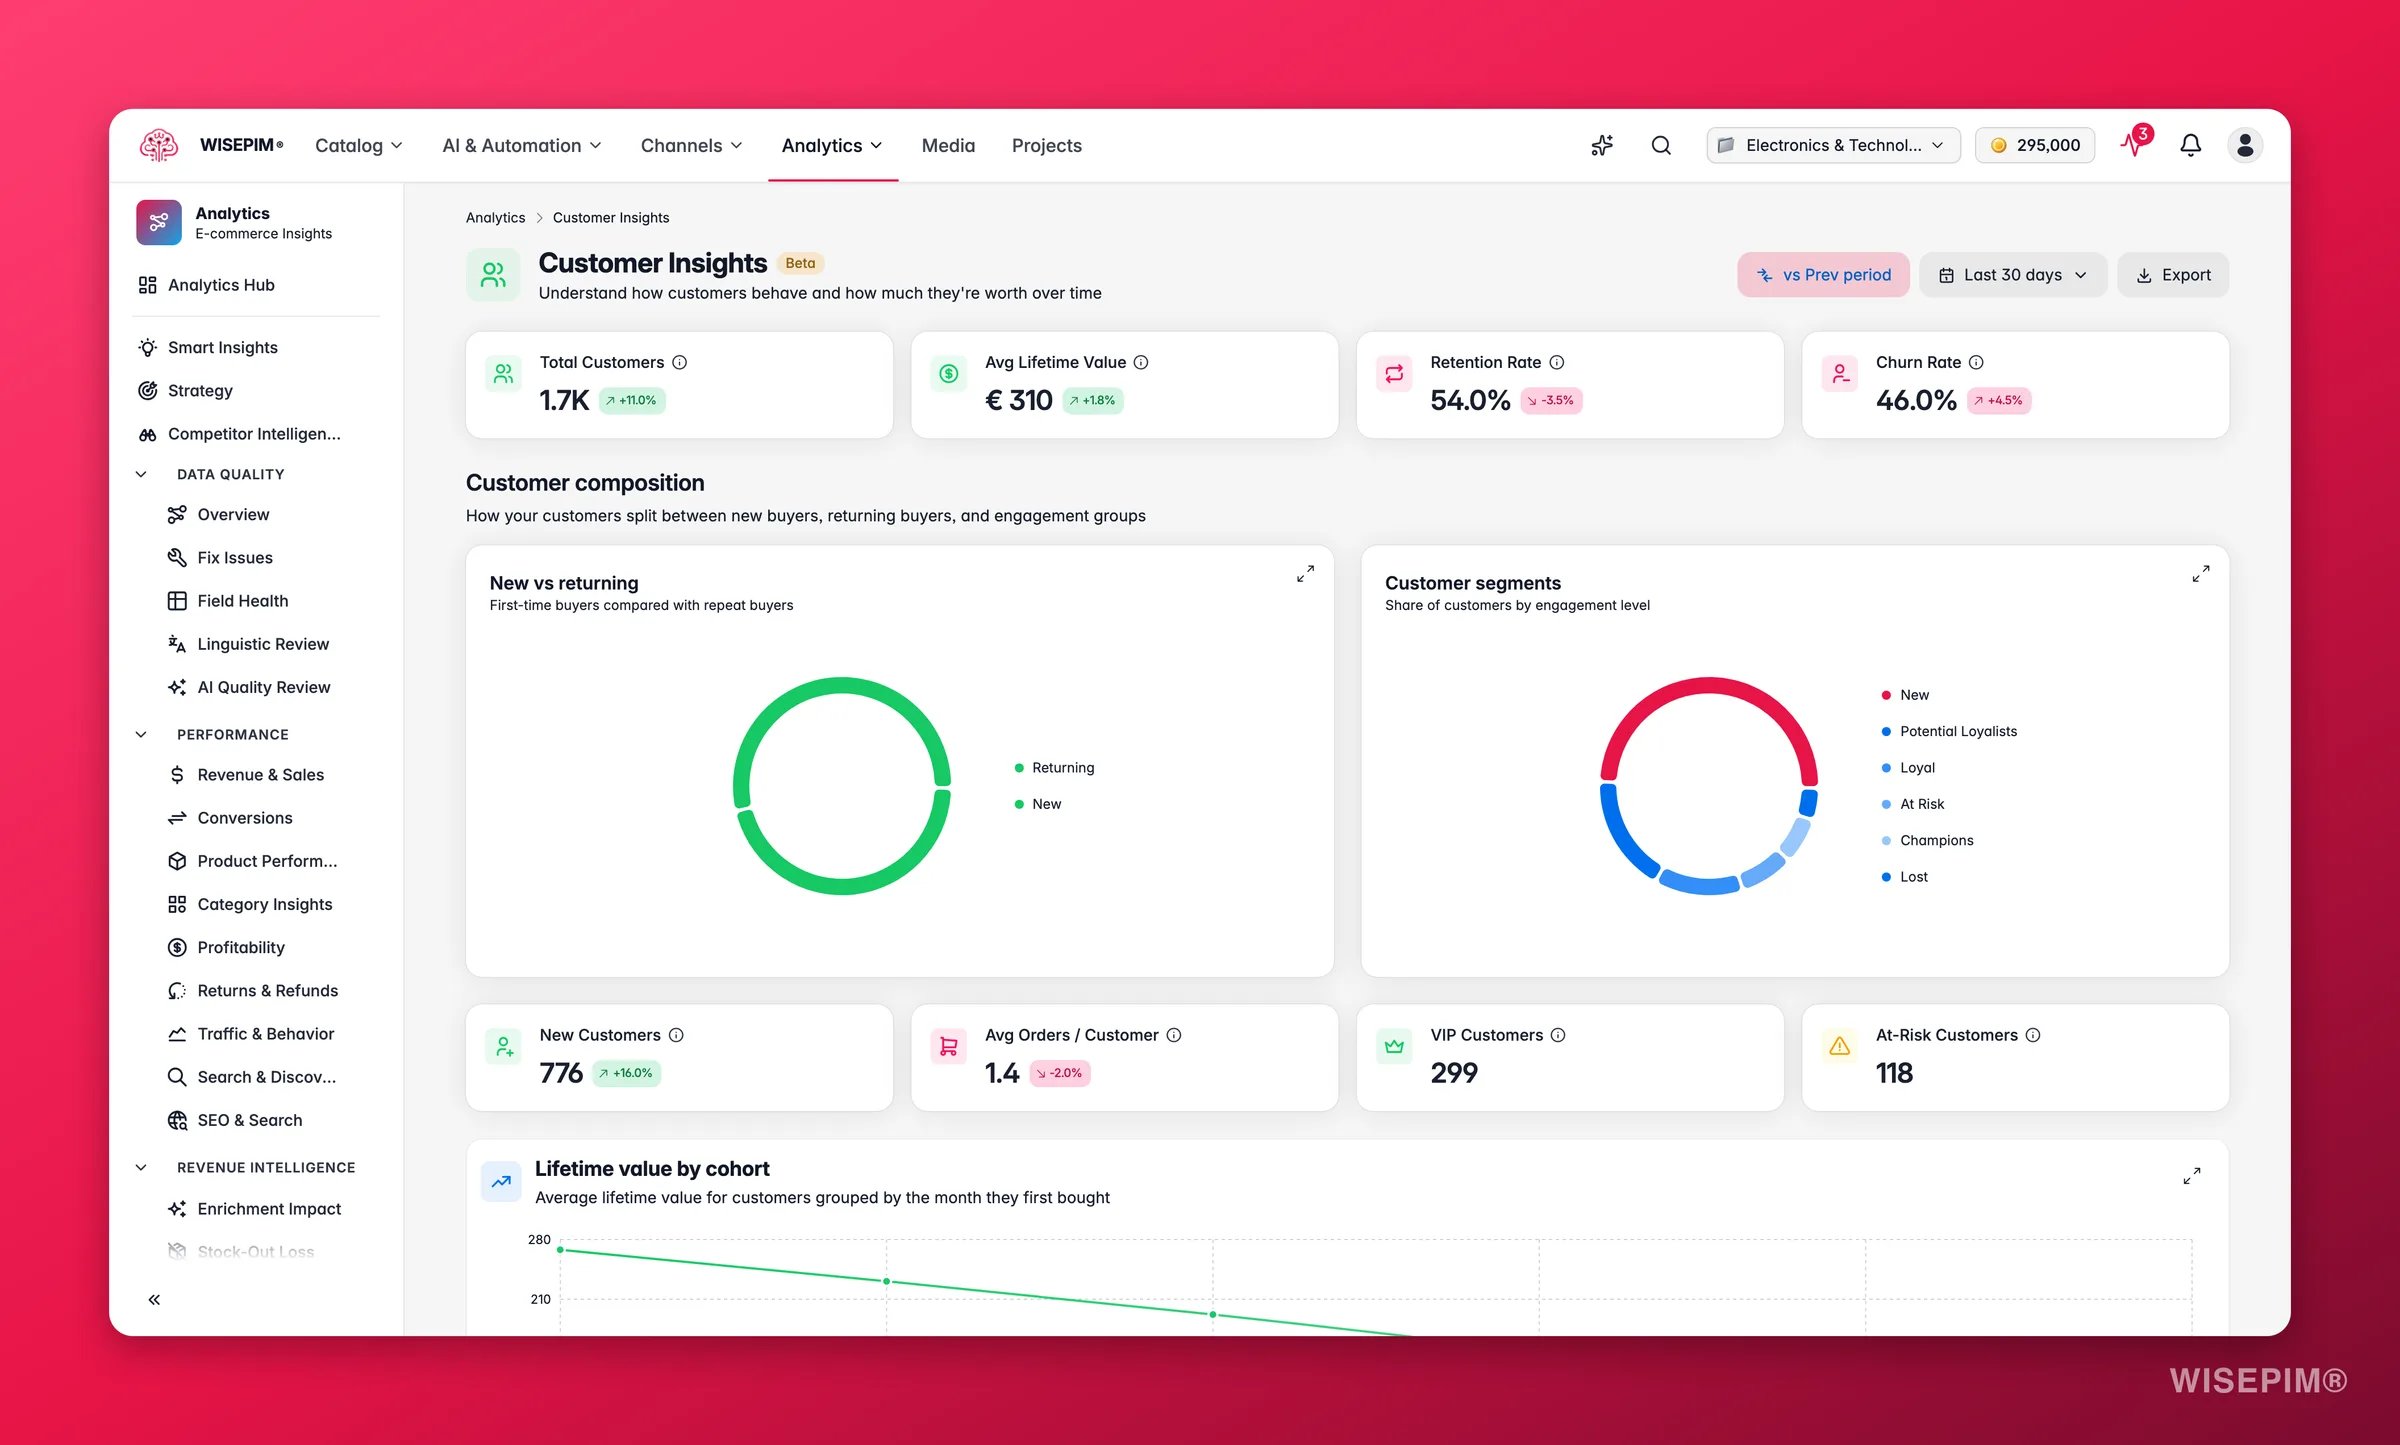
Task: Click the -3.5% Retention Rate change badge
Action: tap(1551, 400)
